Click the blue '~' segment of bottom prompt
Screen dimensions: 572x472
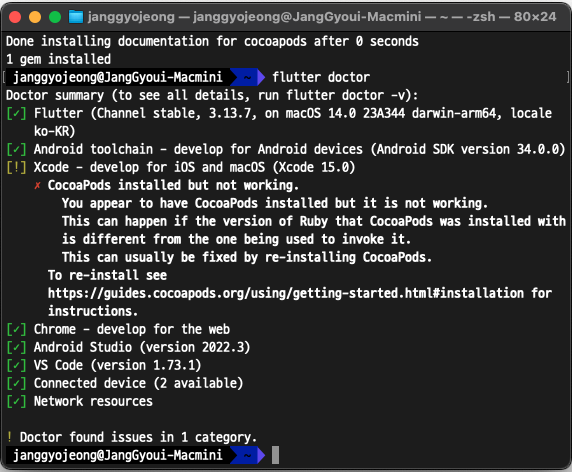click(x=248, y=455)
